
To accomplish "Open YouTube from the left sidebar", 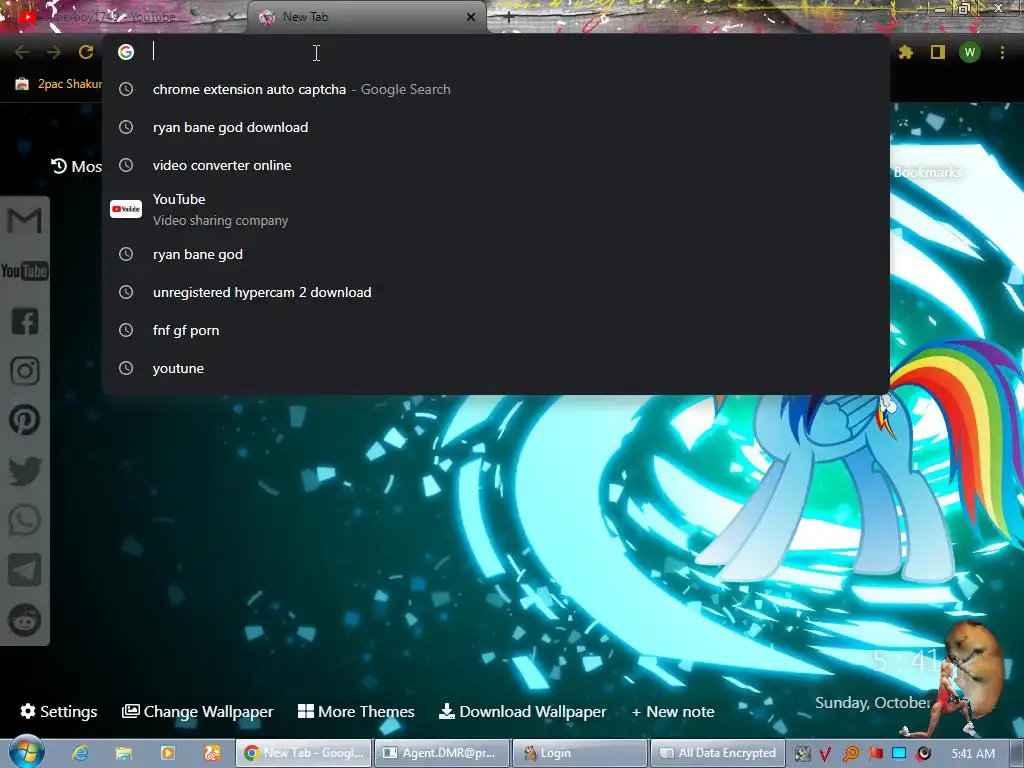I will point(25,271).
